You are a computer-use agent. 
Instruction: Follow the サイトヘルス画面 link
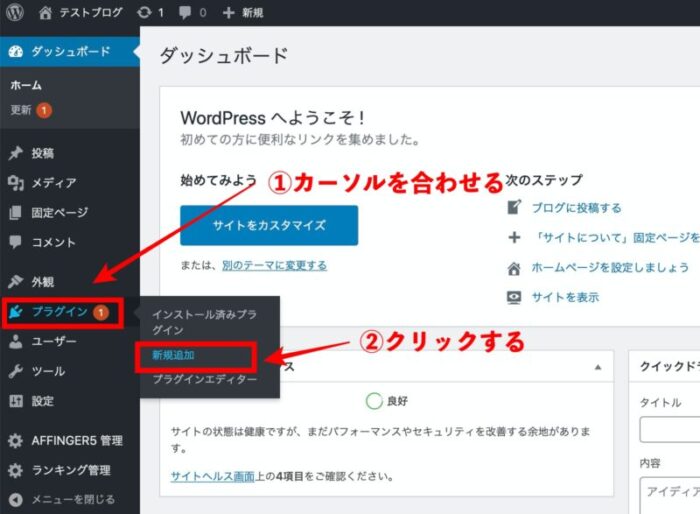(212, 476)
